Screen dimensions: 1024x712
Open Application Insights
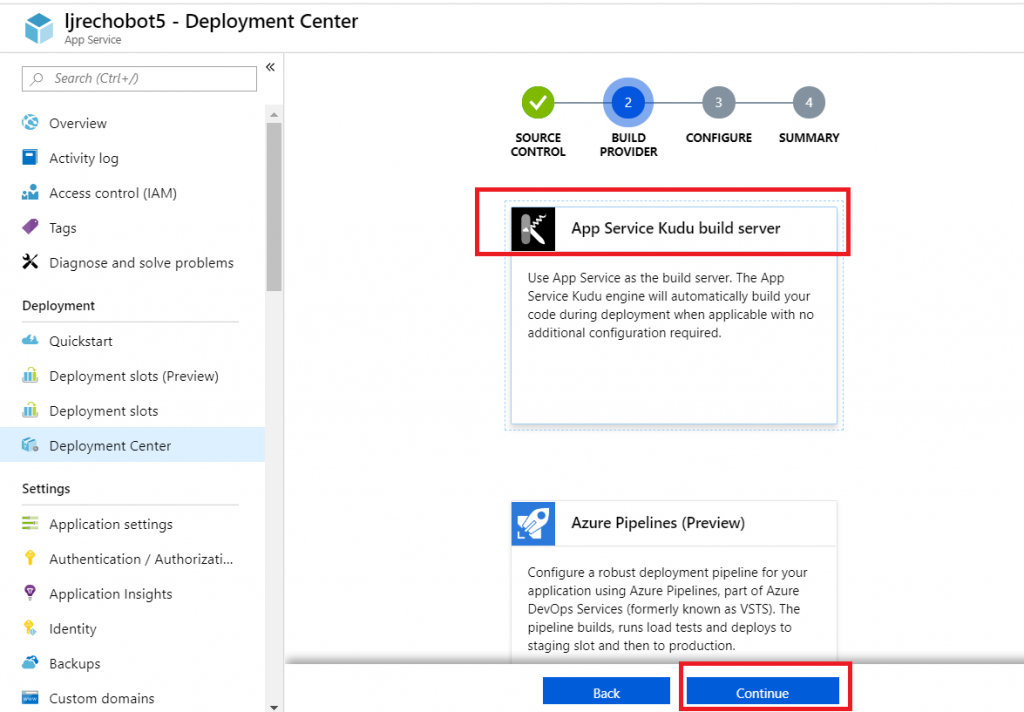click(133, 594)
